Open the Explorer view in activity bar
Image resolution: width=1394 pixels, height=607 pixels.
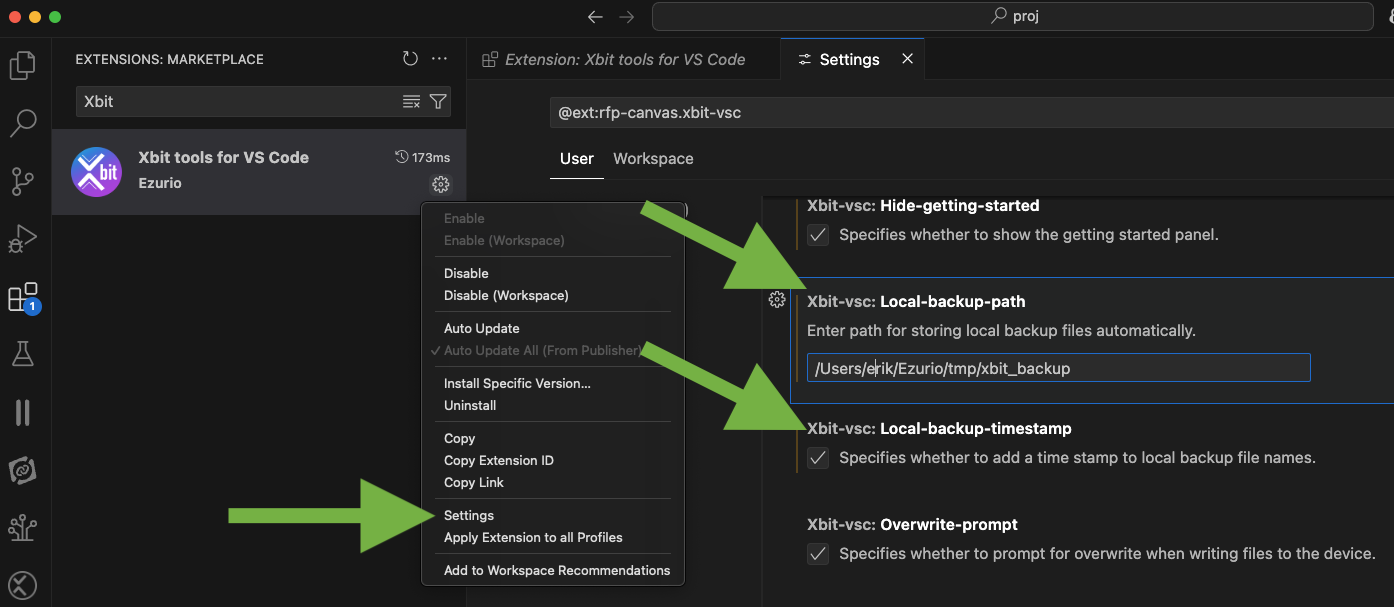(x=22, y=66)
